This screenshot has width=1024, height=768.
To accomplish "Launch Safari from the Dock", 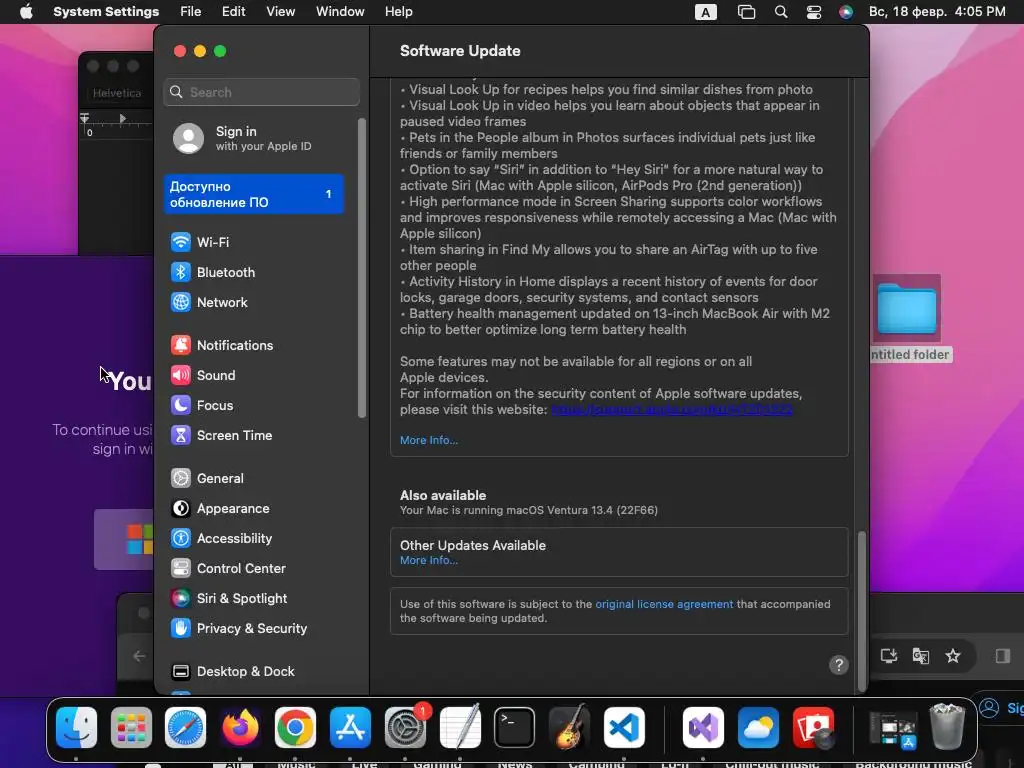I will (185, 727).
